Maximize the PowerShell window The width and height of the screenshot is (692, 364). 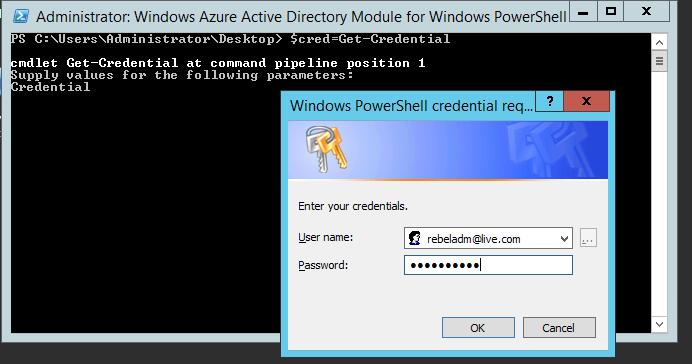(611, 12)
